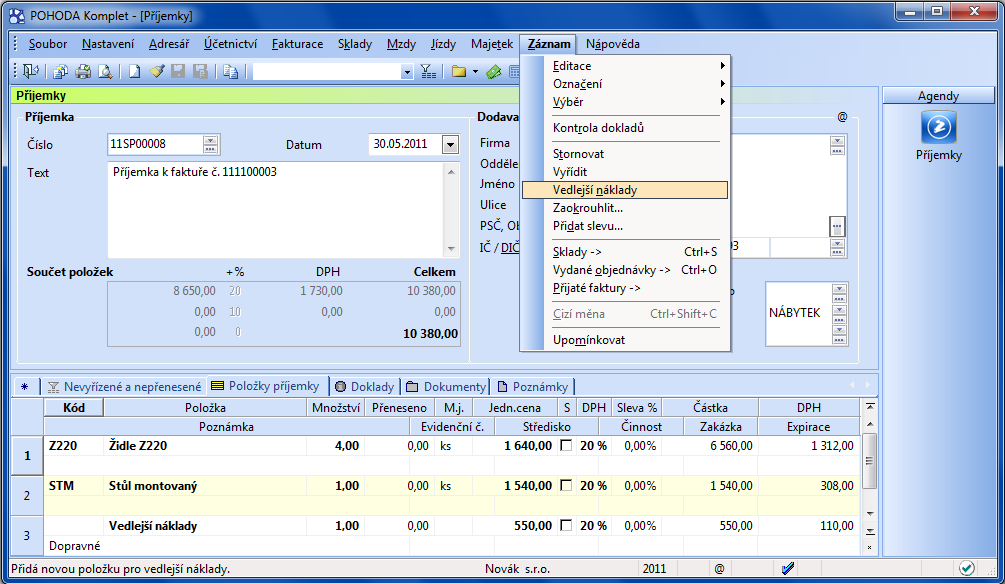The height and width of the screenshot is (584, 1005).
Task: Click the green money icon in toolbar
Action: coord(494,71)
